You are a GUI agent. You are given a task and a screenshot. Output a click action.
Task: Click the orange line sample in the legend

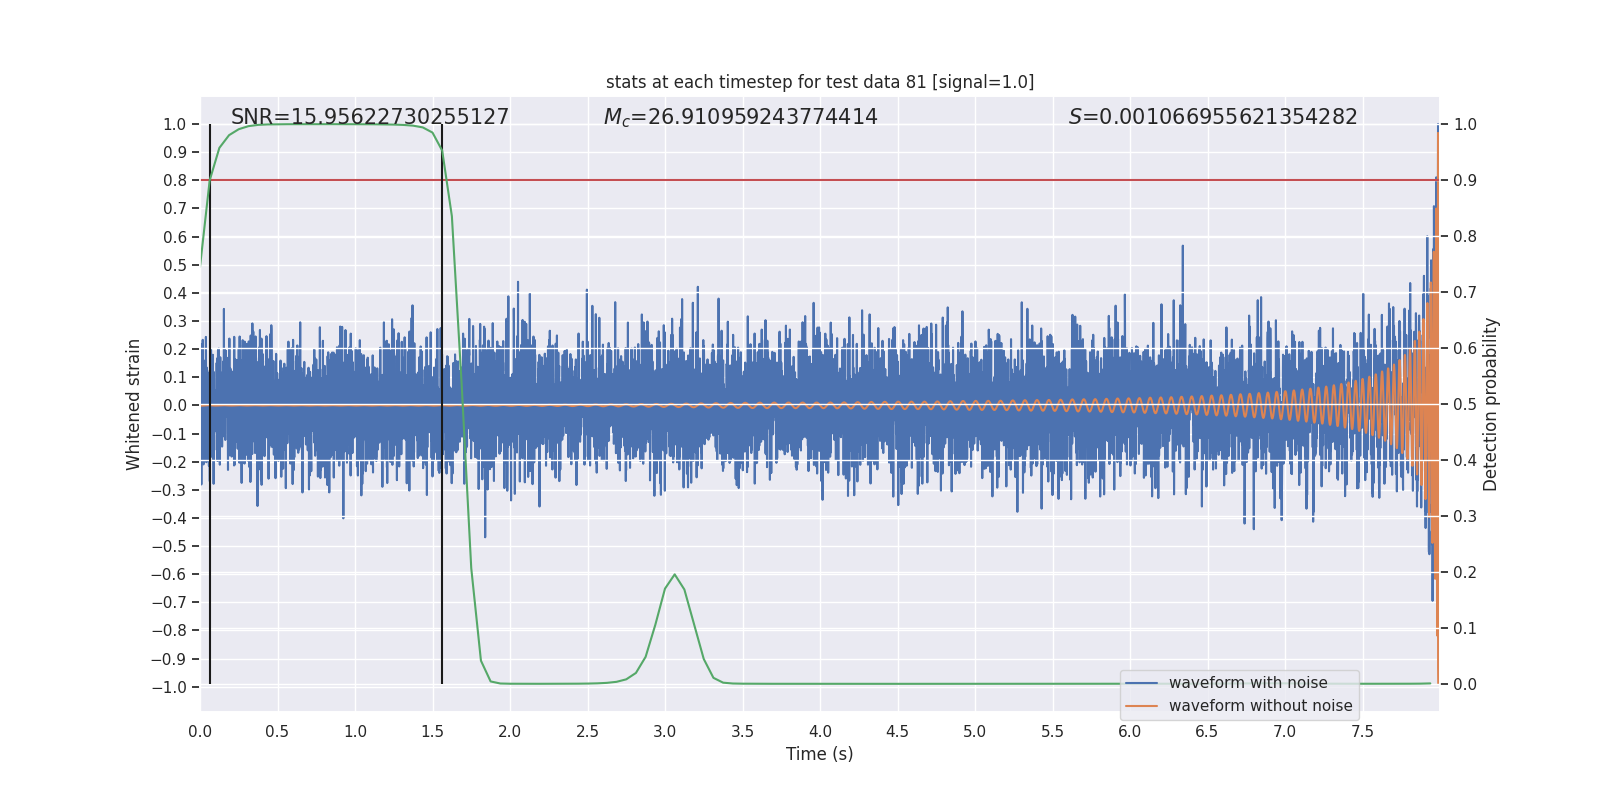point(1142,706)
